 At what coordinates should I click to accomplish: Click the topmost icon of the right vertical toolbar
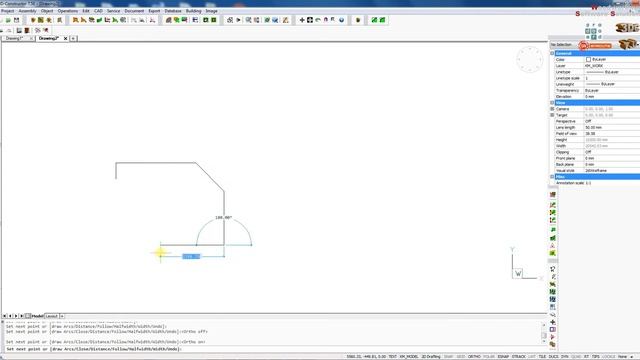(553, 195)
